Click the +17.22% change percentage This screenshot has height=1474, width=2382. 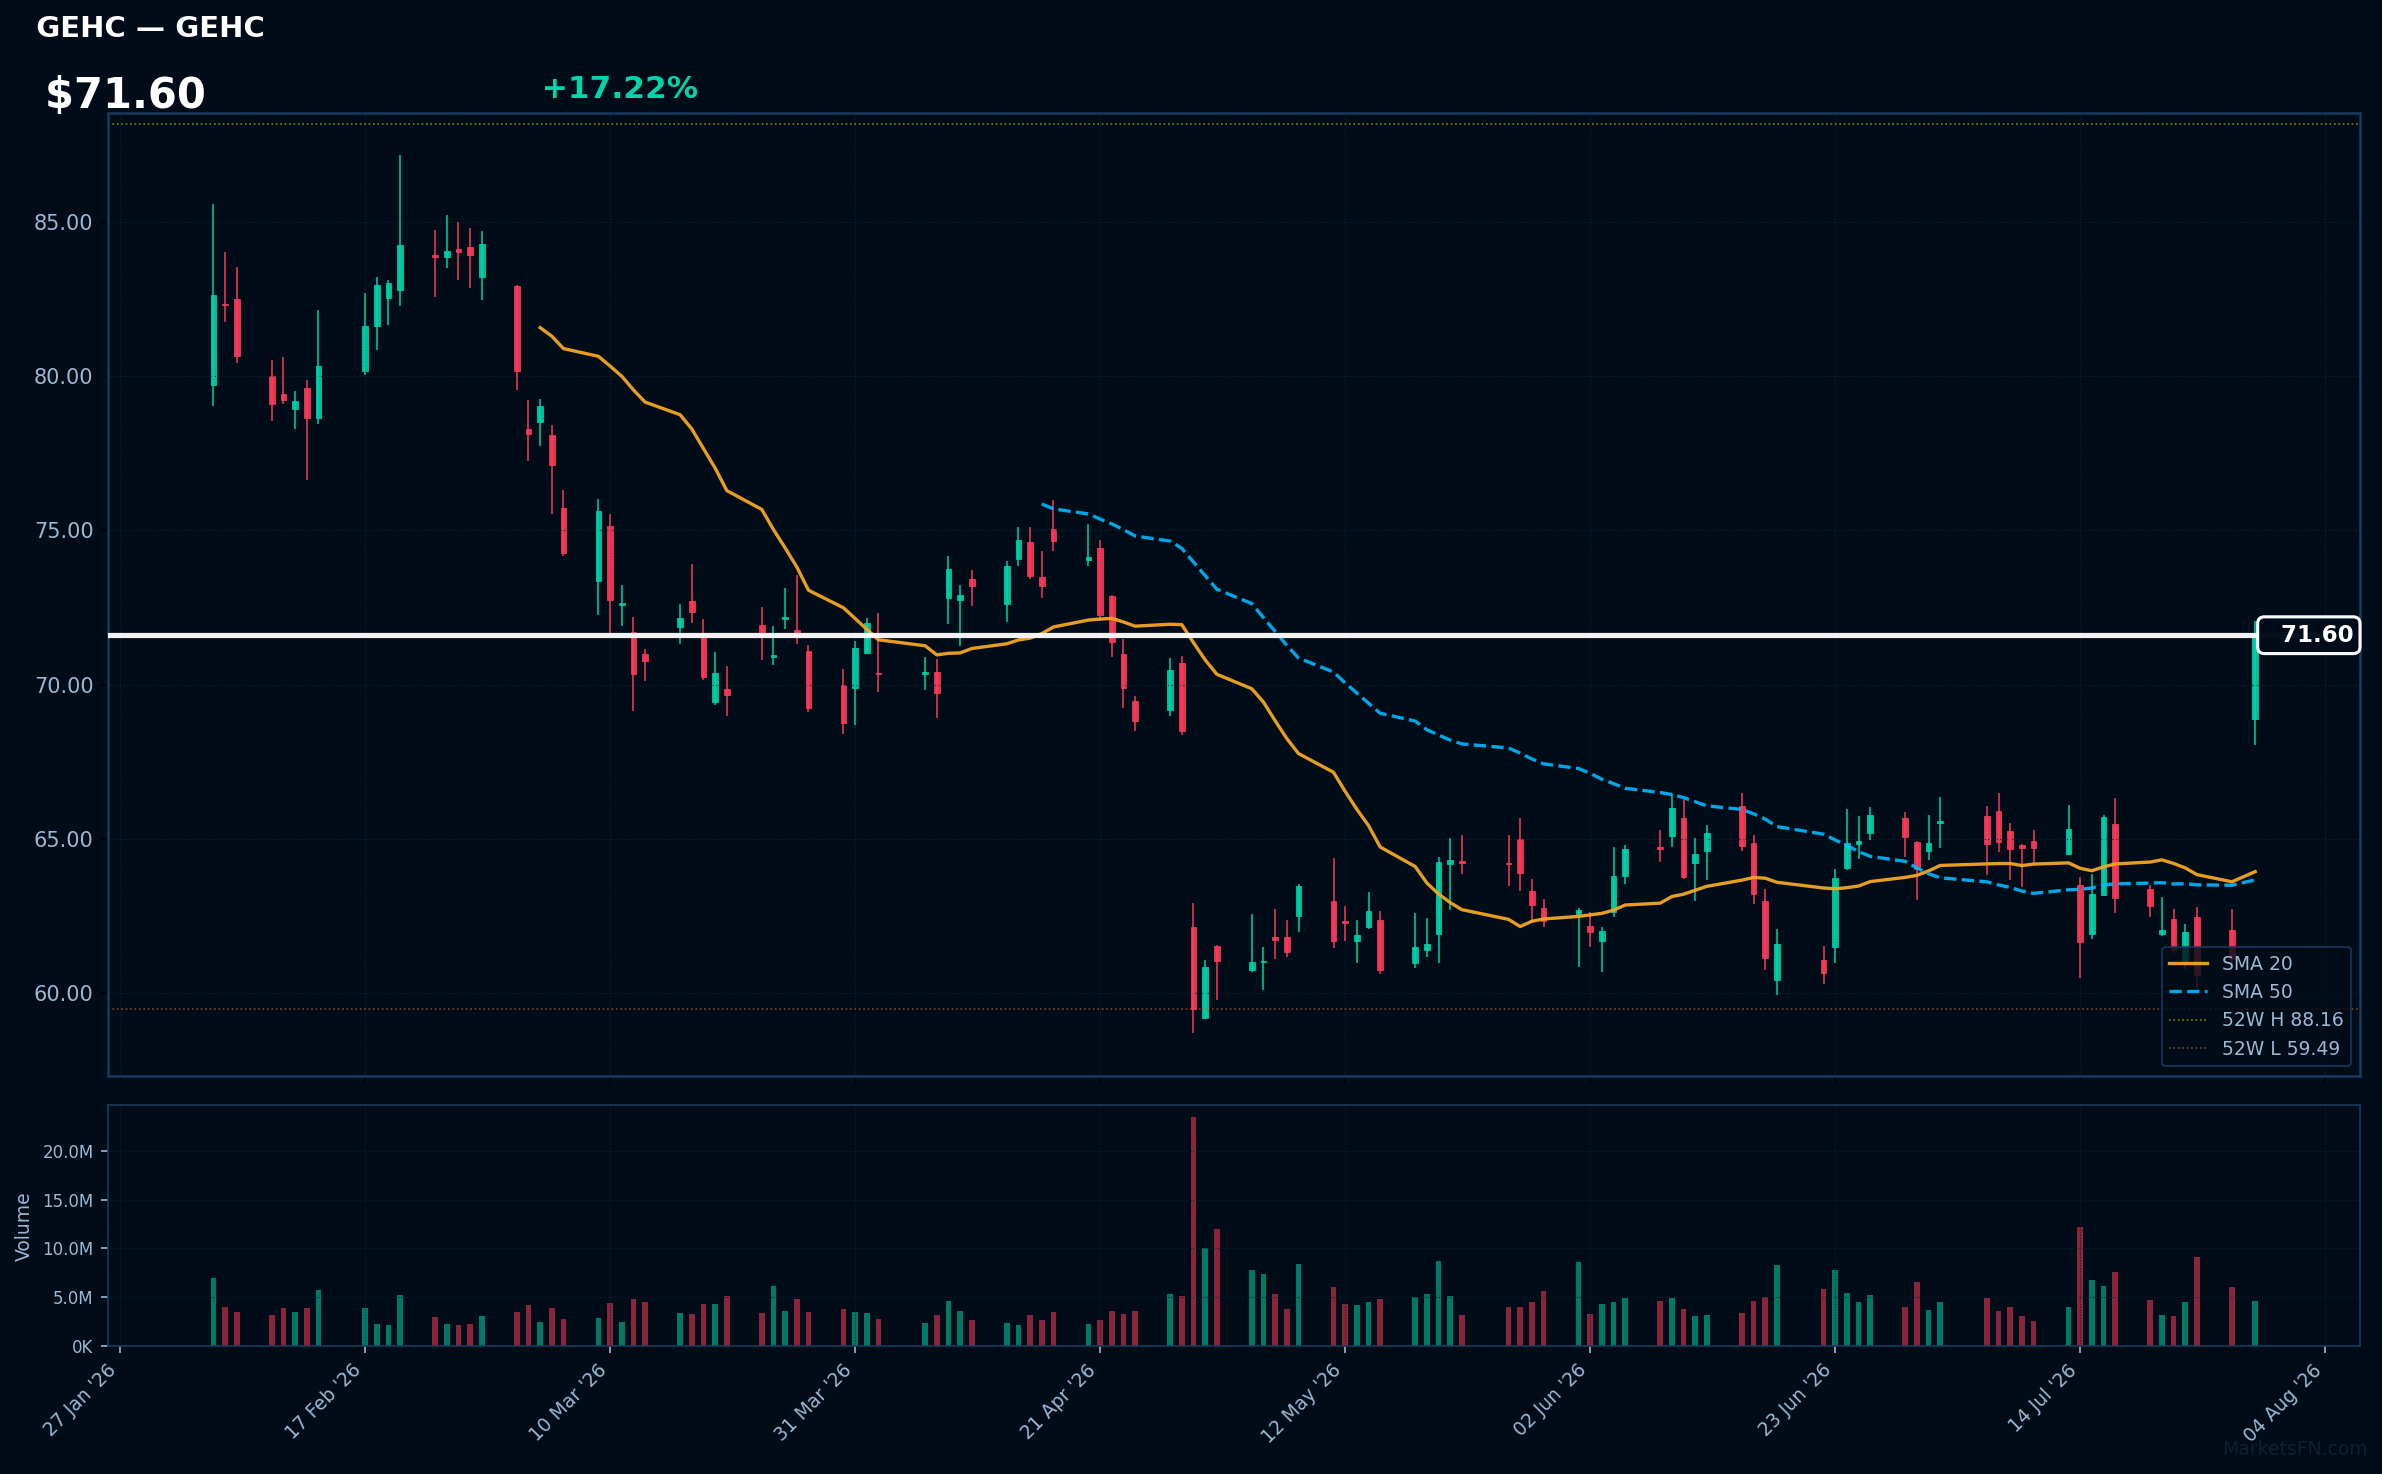620,88
